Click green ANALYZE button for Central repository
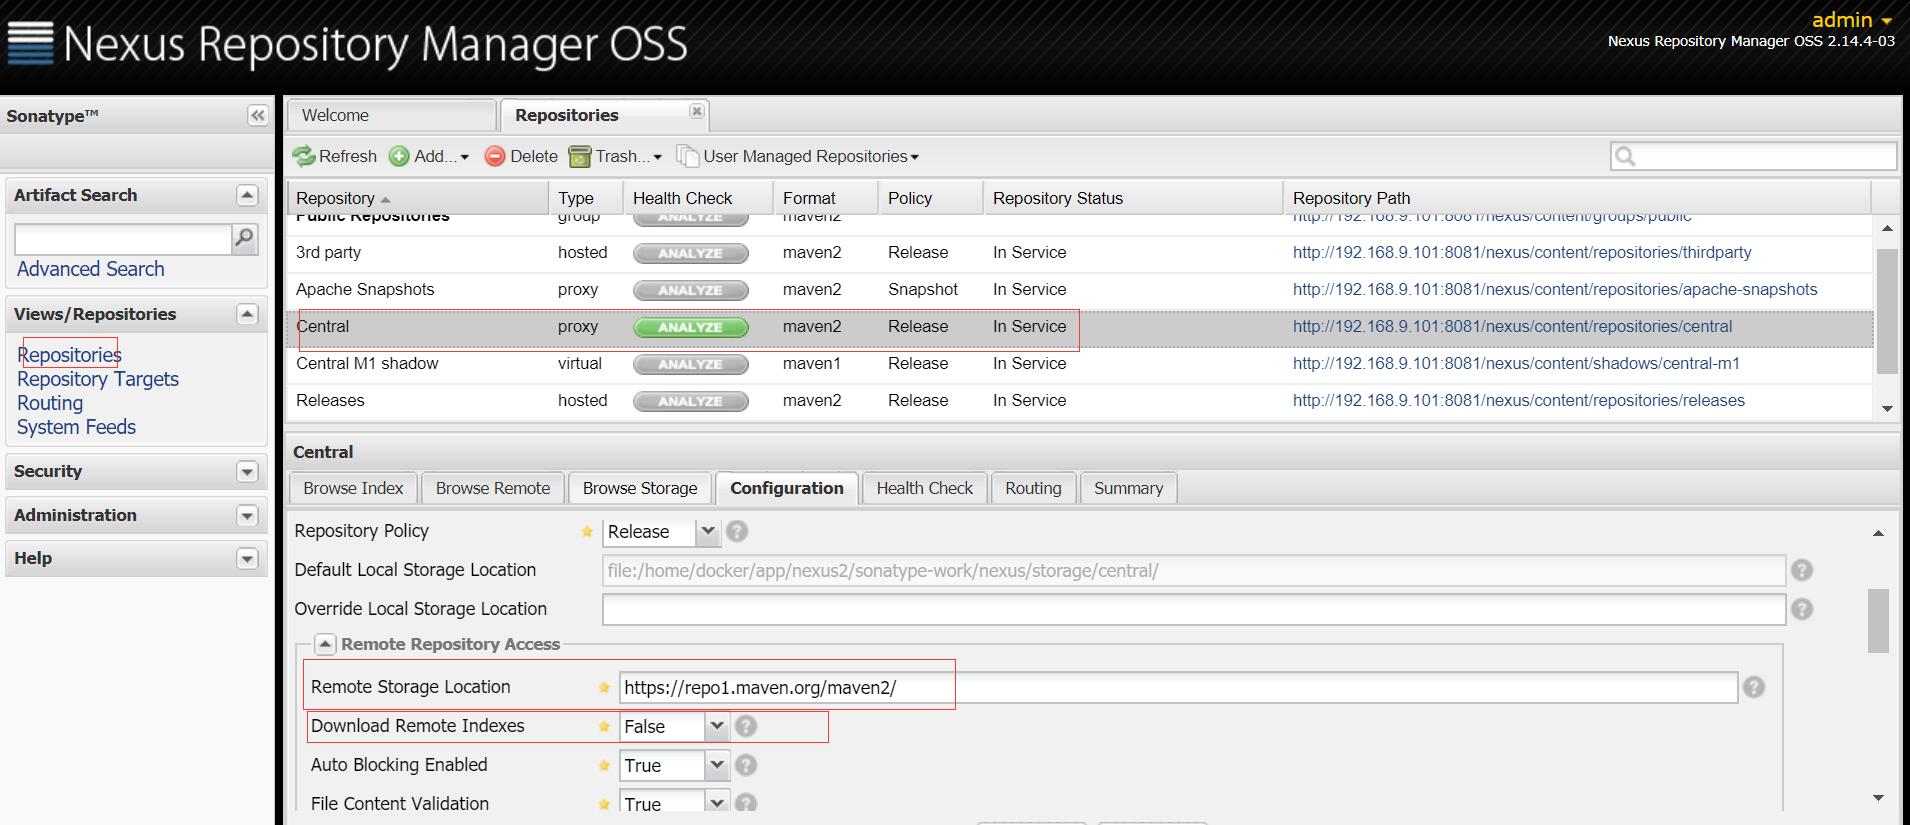Viewport: 1910px width, 825px height. coord(690,327)
